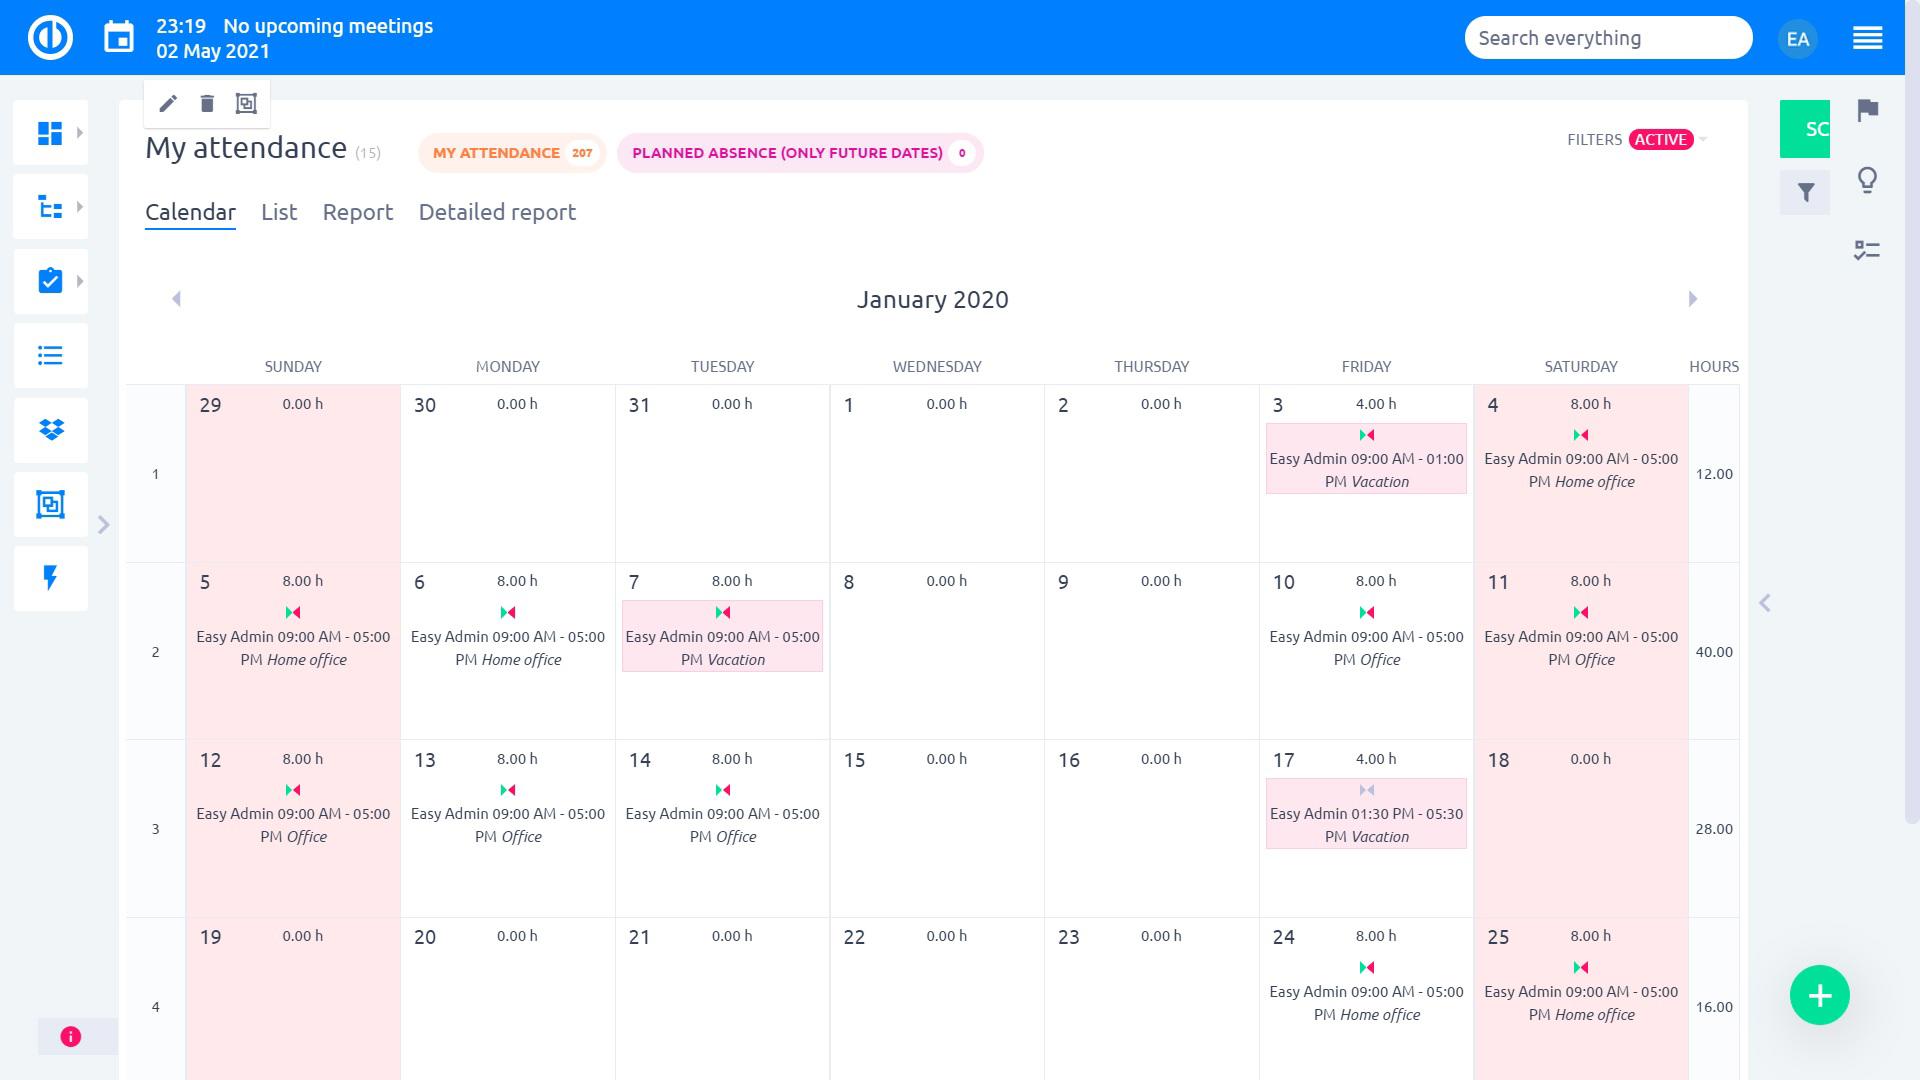Collapse the right panel using the chevron

pyautogui.click(x=1765, y=602)
